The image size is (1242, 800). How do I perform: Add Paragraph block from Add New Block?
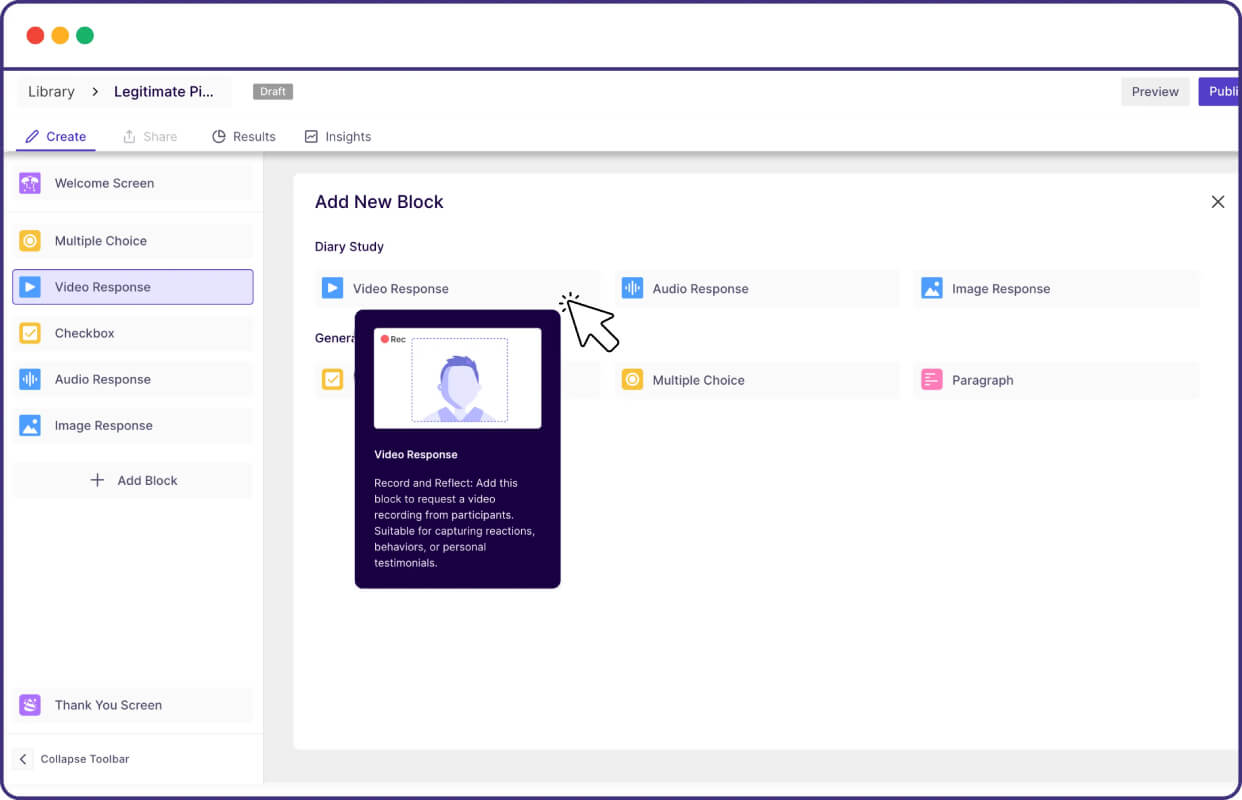1056,380
